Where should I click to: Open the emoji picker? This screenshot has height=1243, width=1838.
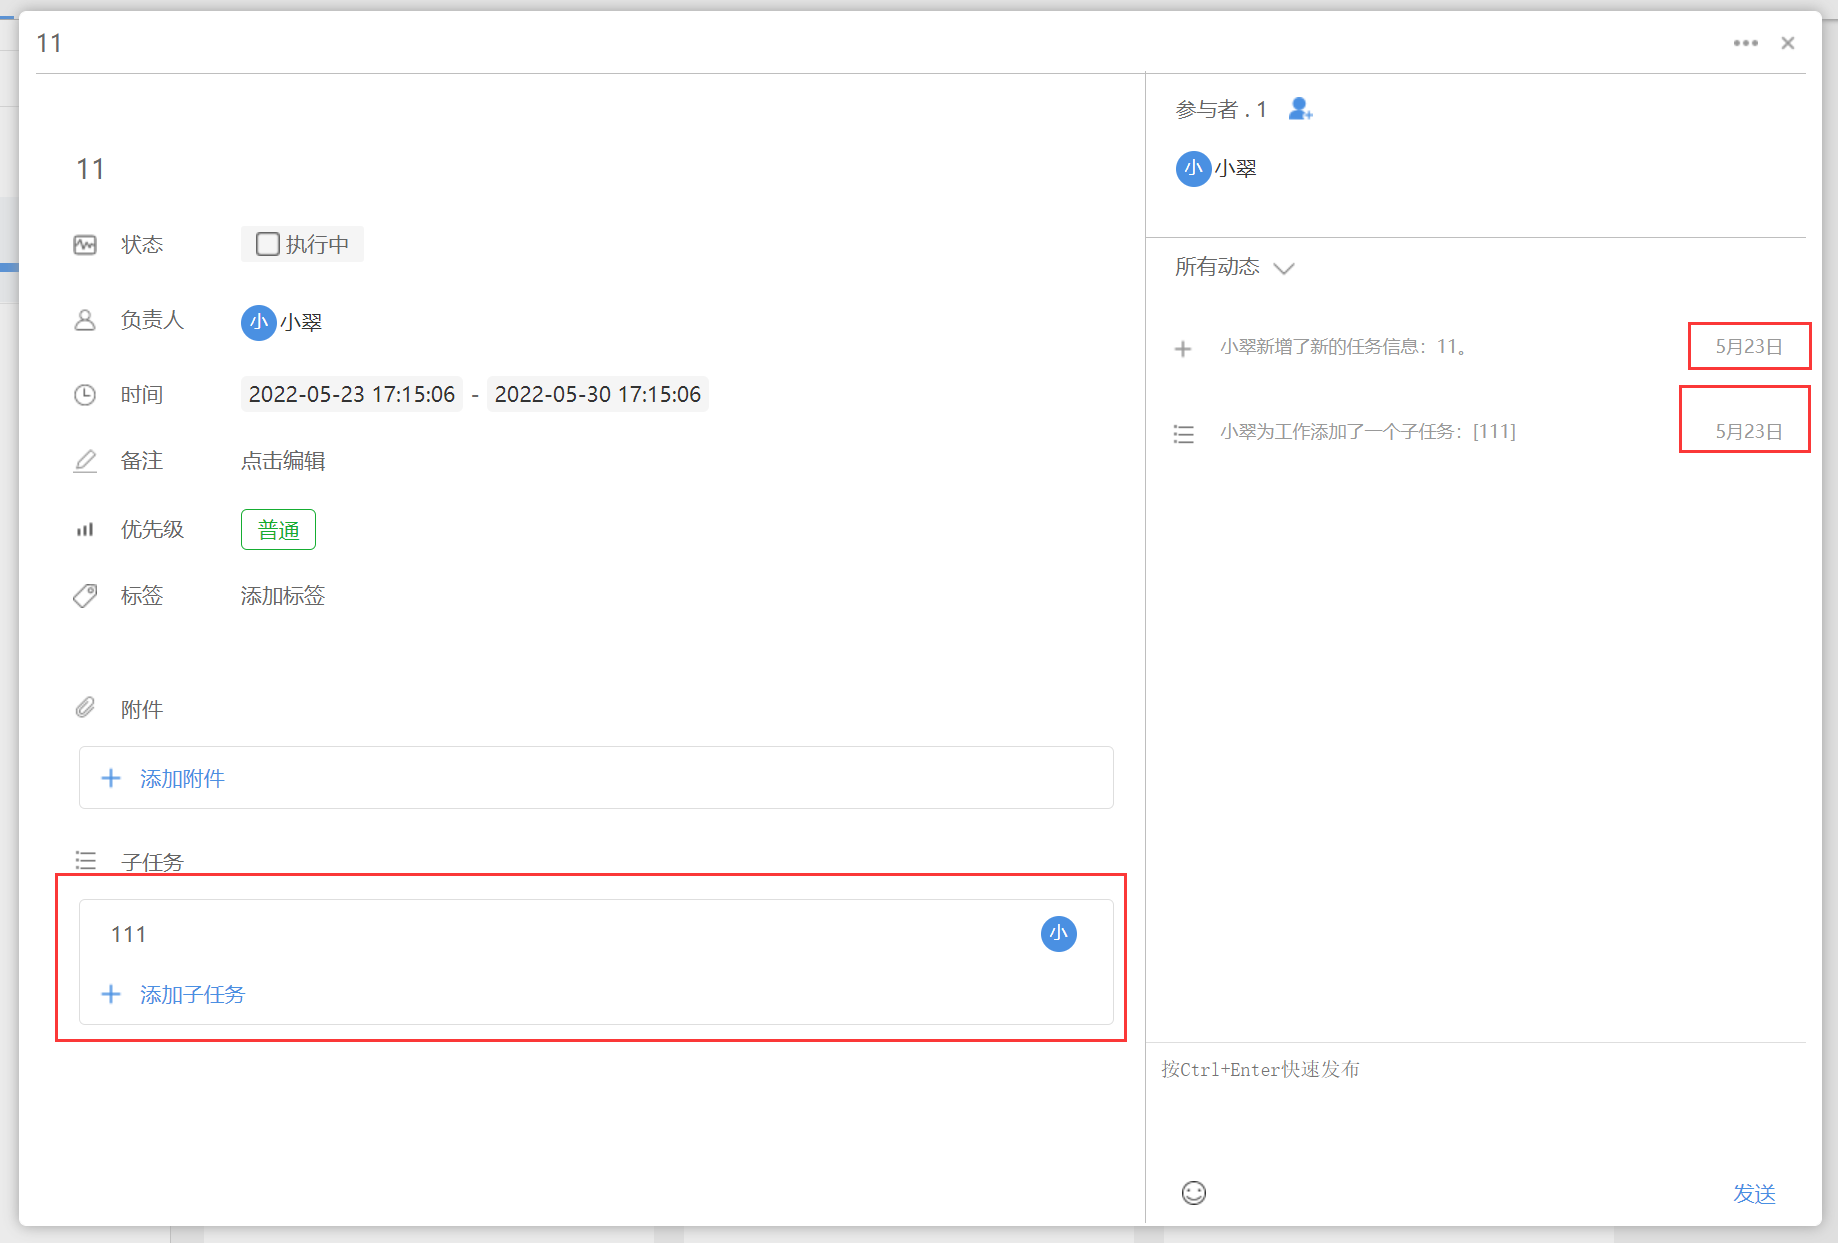point(1194,1193)
